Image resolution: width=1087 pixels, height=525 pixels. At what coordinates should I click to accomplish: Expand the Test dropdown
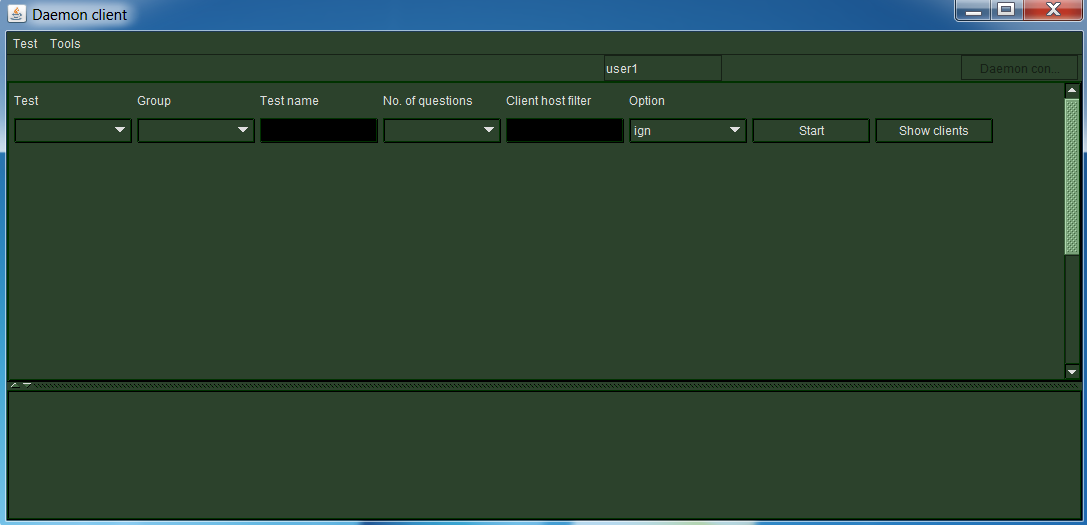click(x=73, y=130)
